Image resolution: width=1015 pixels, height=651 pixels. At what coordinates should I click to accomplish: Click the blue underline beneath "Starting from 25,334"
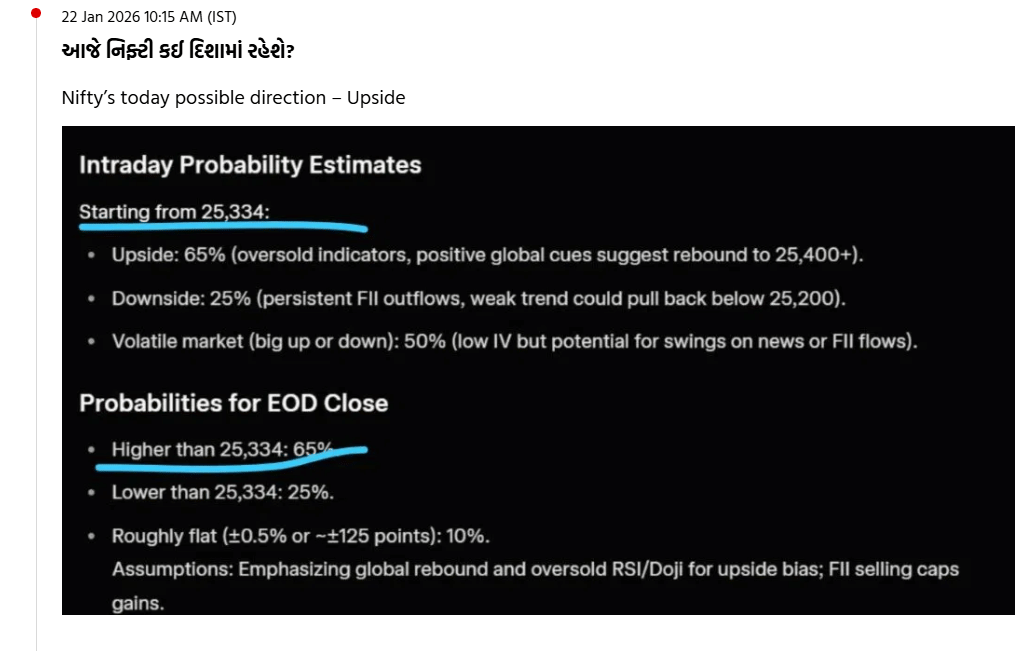point(220,227)
